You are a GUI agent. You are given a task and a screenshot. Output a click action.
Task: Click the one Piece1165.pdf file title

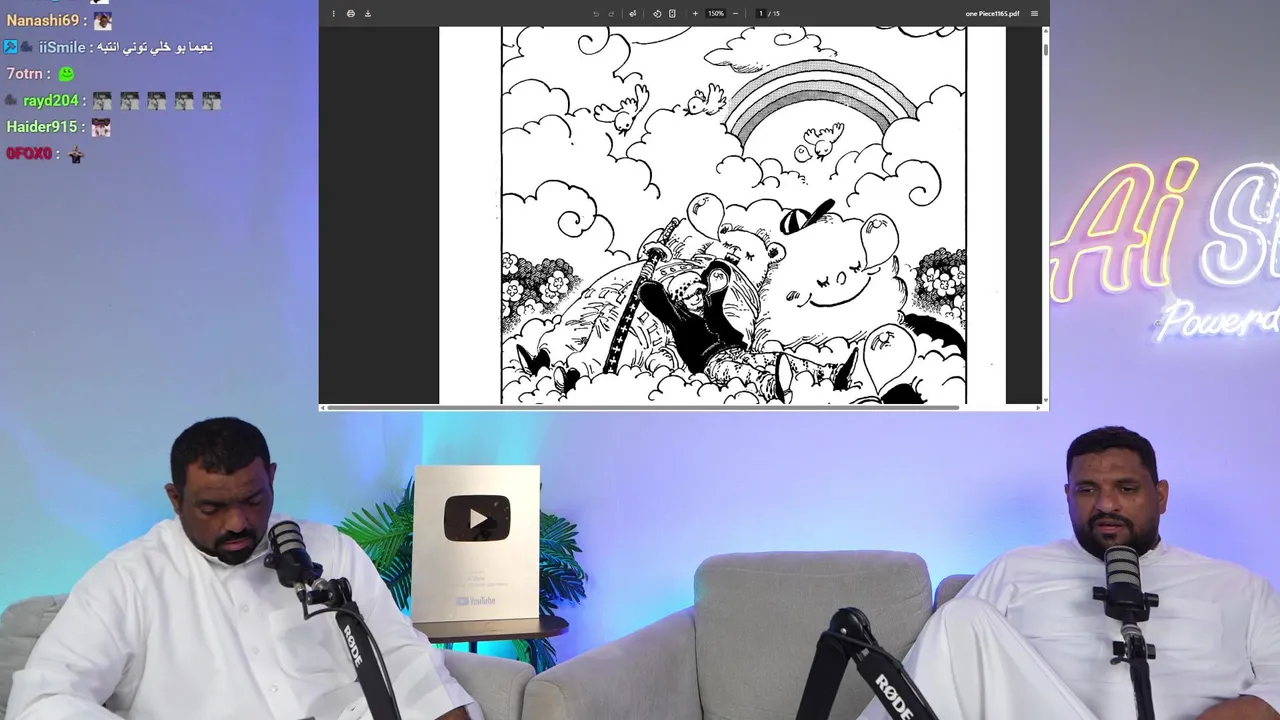click(x=992, y=13)
